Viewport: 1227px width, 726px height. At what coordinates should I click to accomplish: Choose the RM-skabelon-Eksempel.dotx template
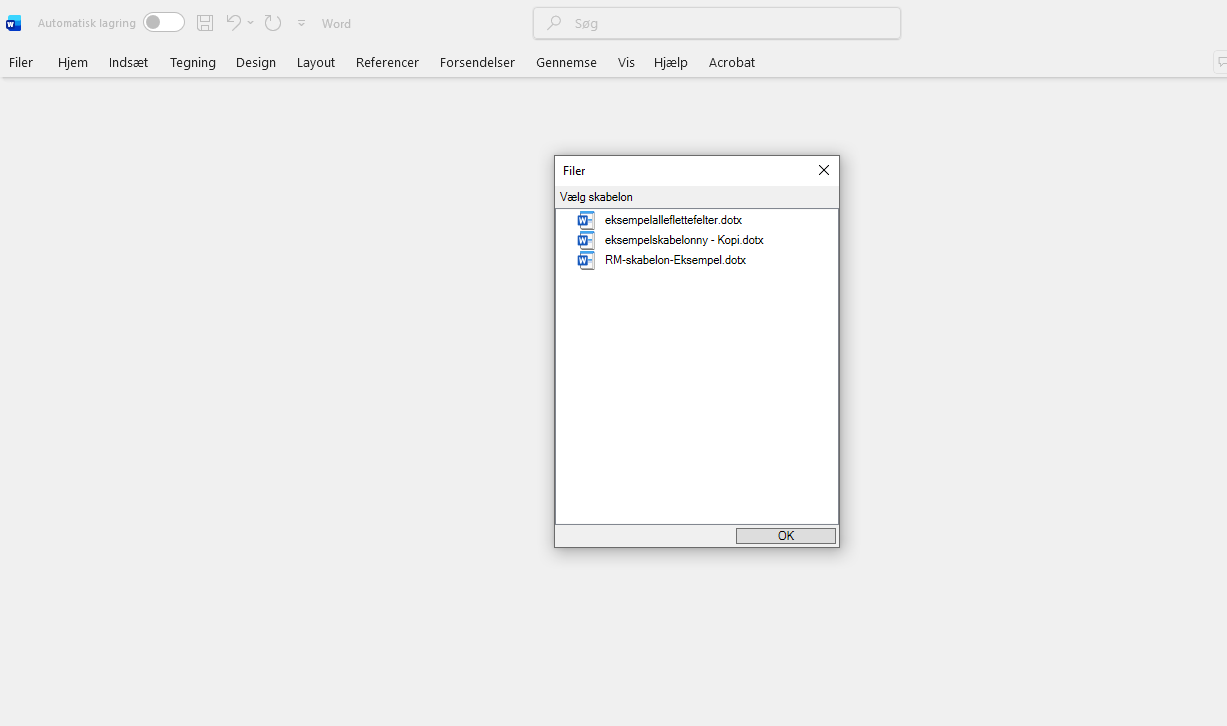pos(675,260)
